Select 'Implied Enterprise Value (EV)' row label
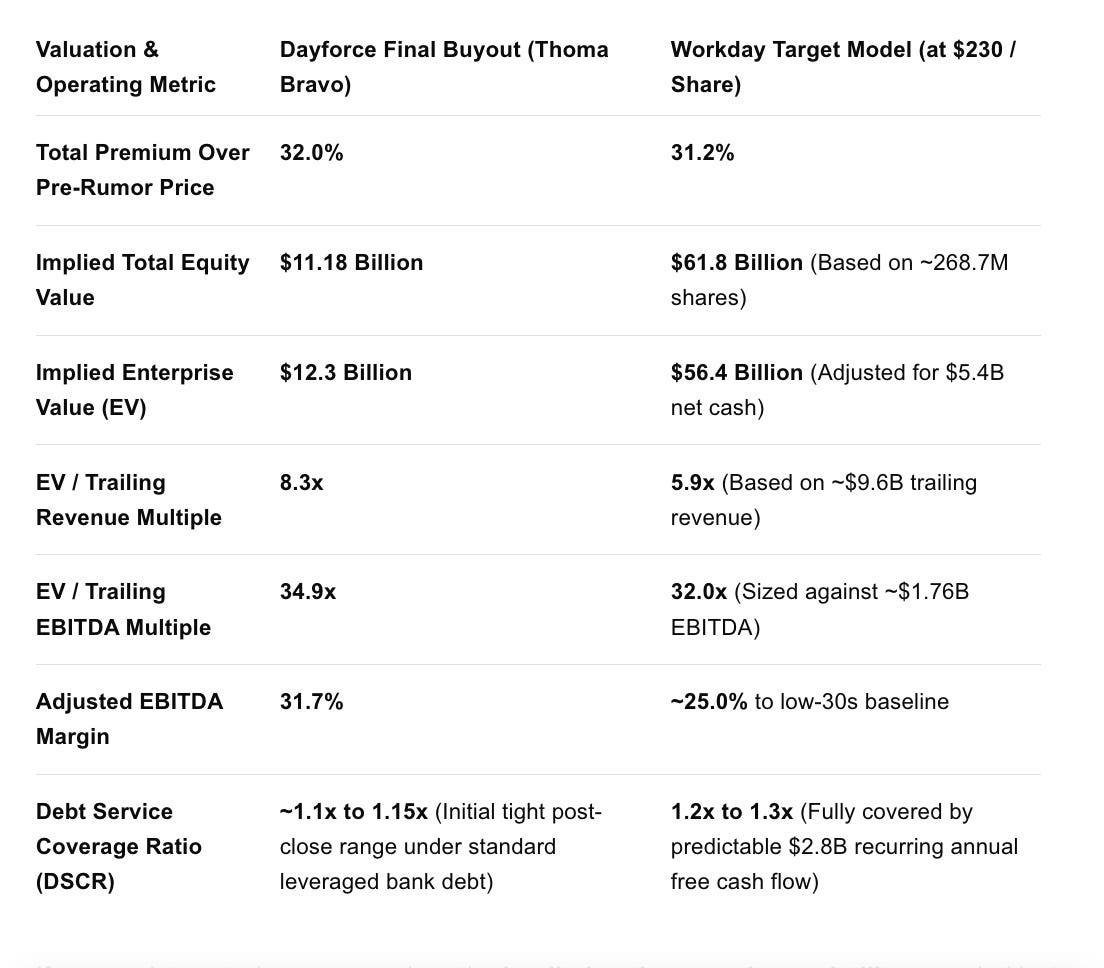1104x968 pixels. pyautogui.click(x=134, y=389)
